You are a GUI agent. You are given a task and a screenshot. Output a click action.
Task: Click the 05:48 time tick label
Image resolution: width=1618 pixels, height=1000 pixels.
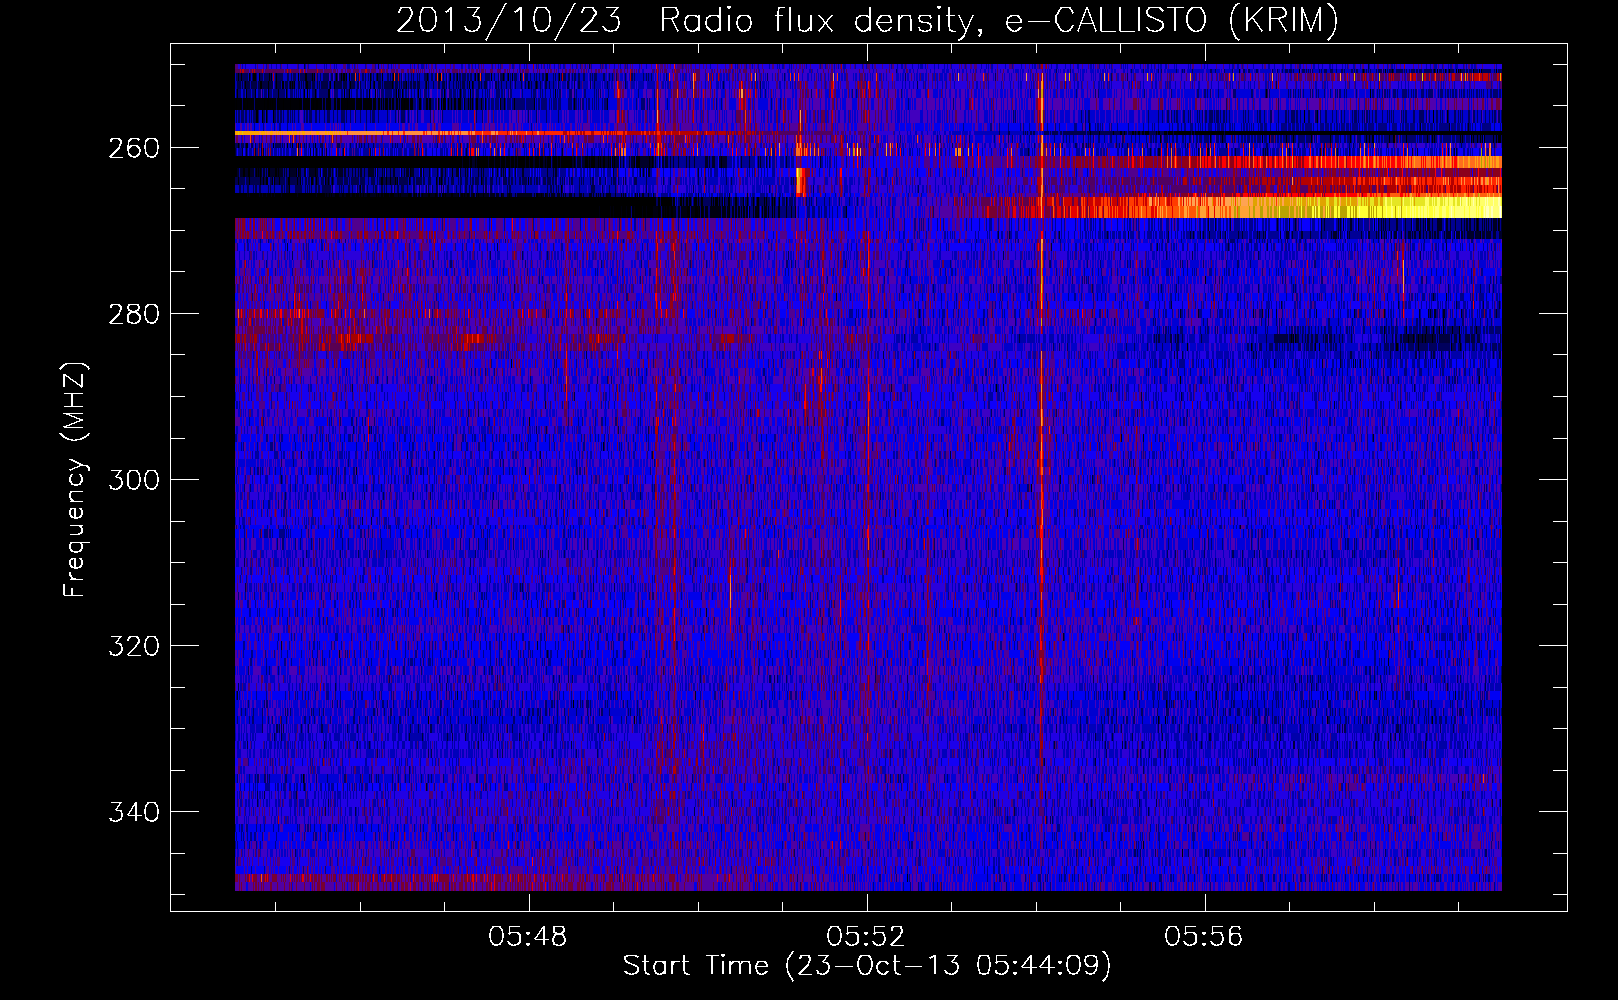(527, 937)
